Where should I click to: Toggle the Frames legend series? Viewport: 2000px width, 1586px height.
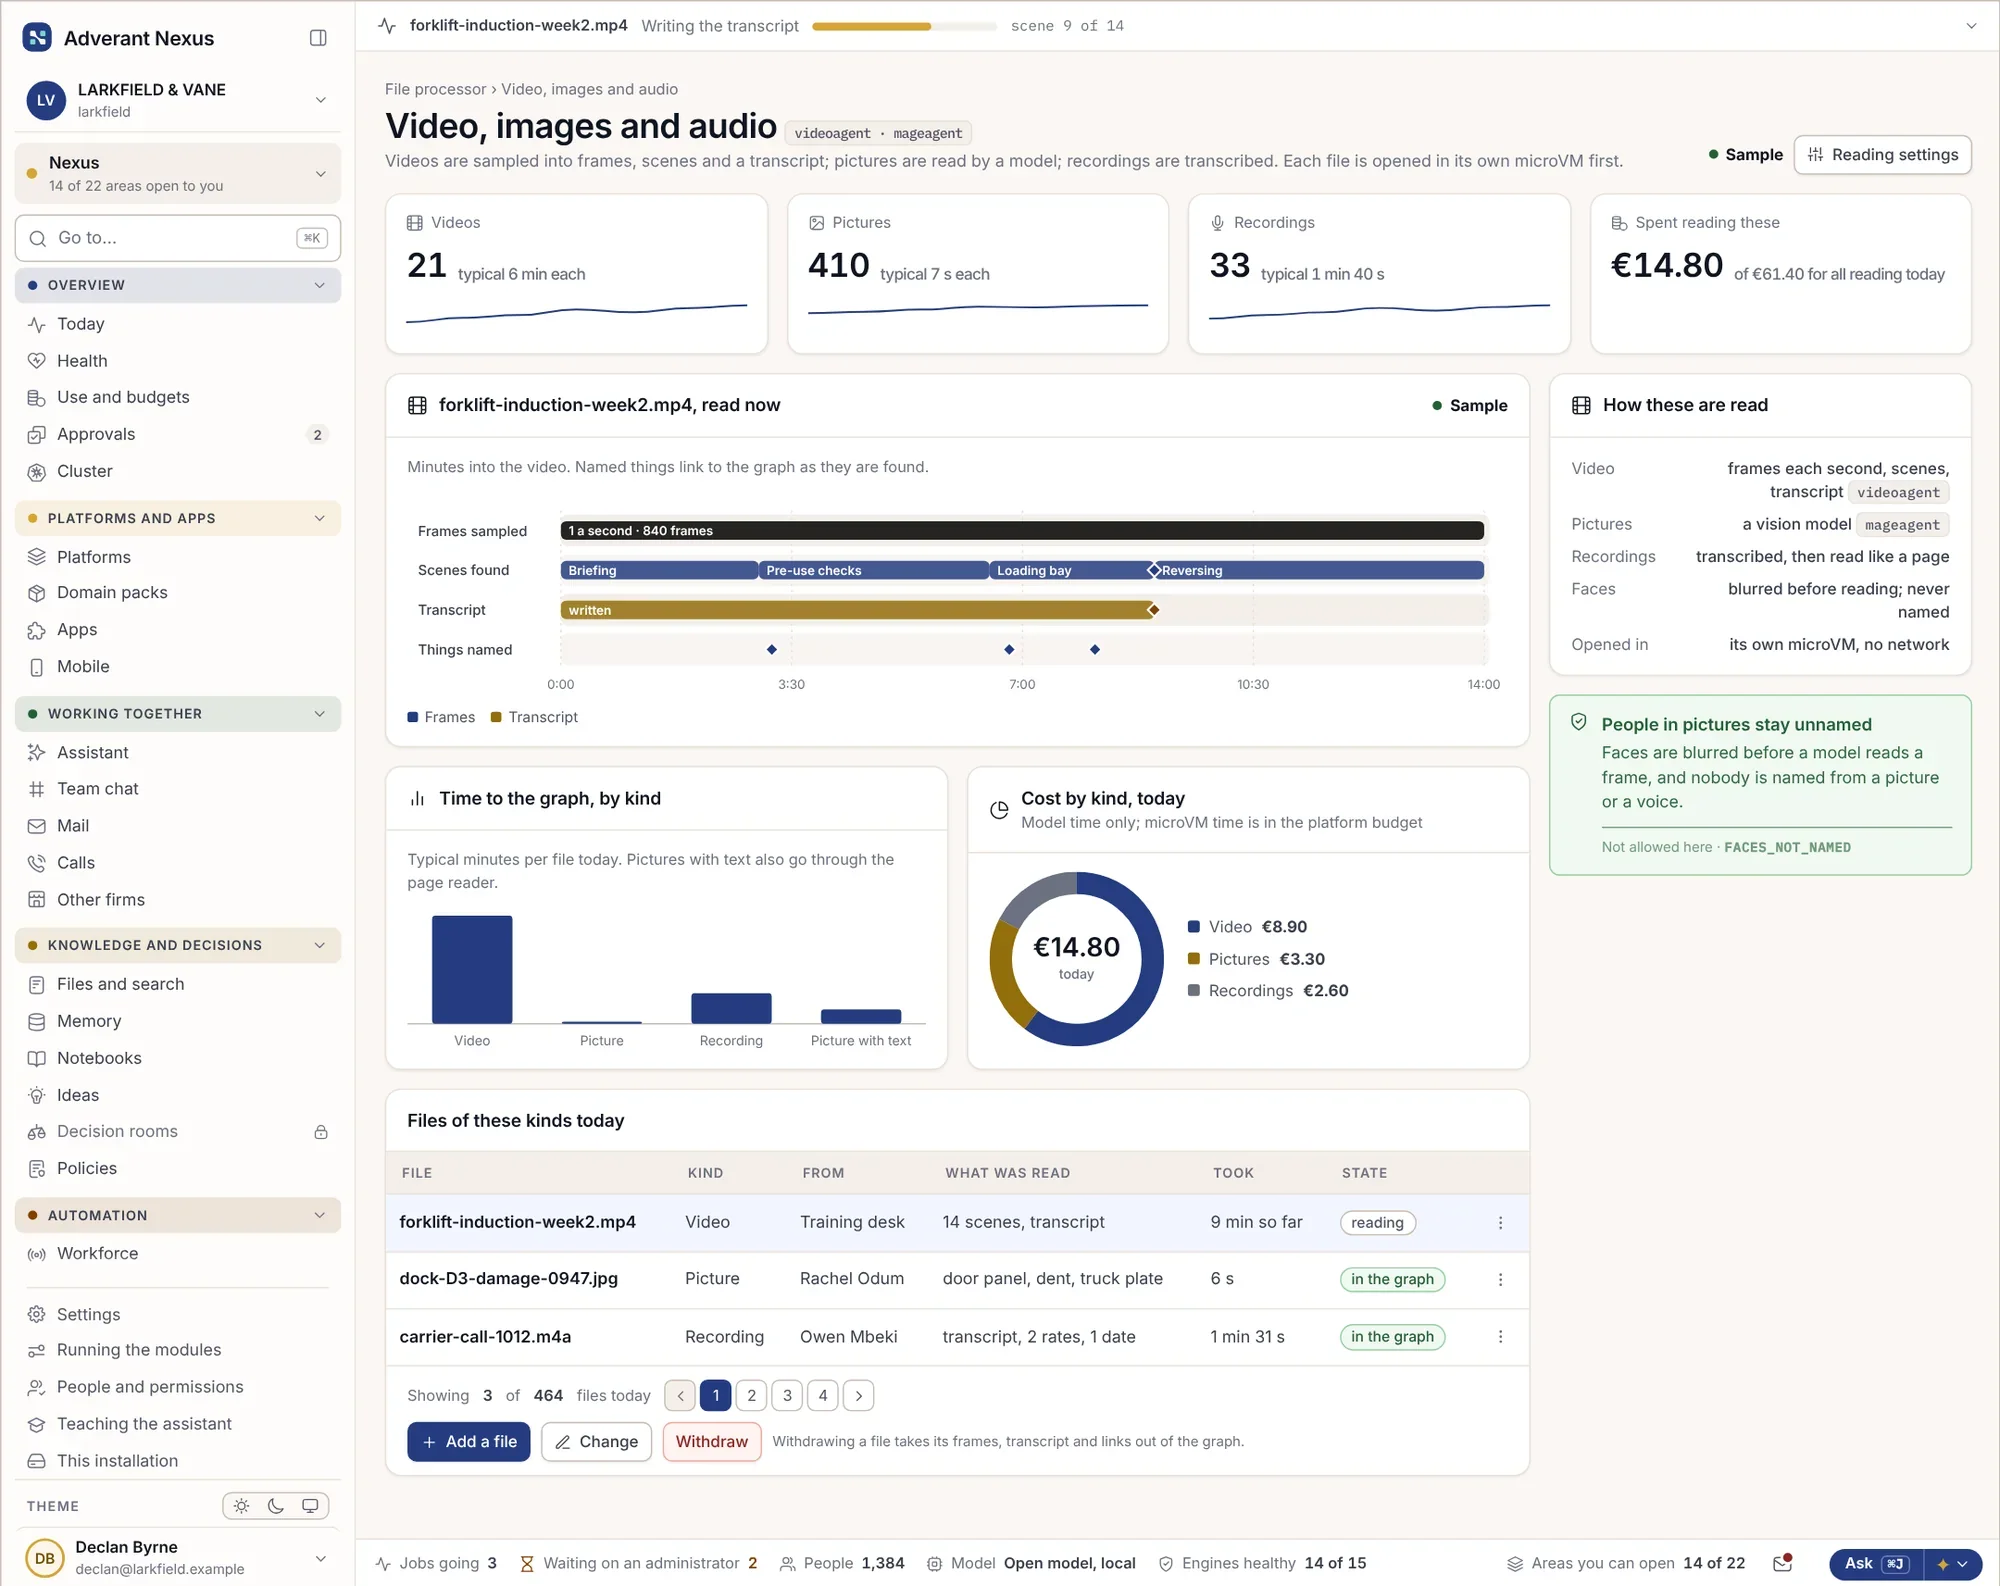pyautogui.click(x=441, y=717)
